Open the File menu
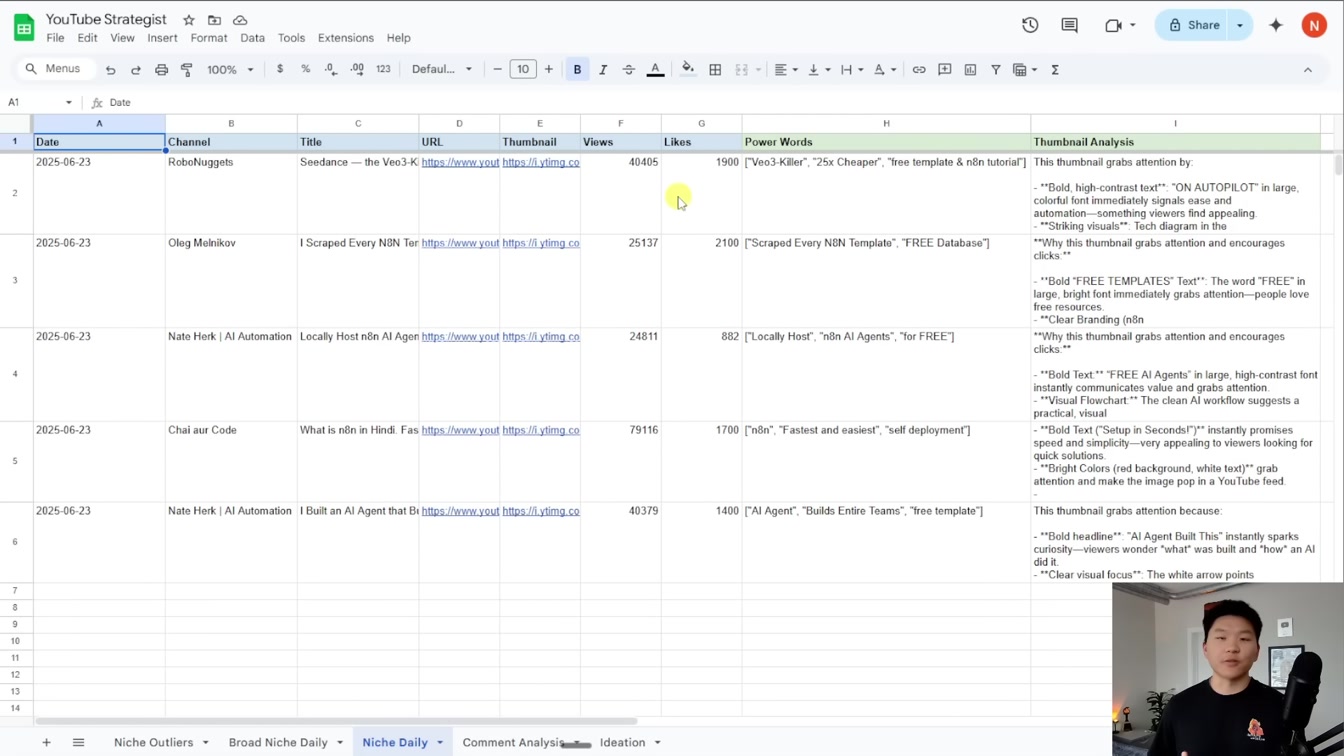This screenshot has width=1344, height=756. tap(55, 38)
